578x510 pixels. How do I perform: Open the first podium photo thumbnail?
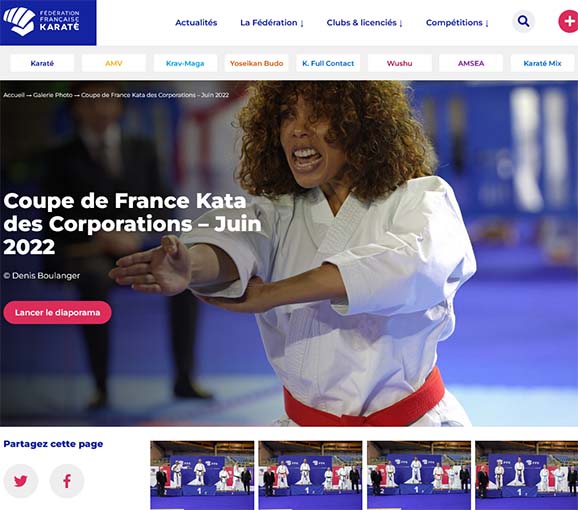click(202, 475)
